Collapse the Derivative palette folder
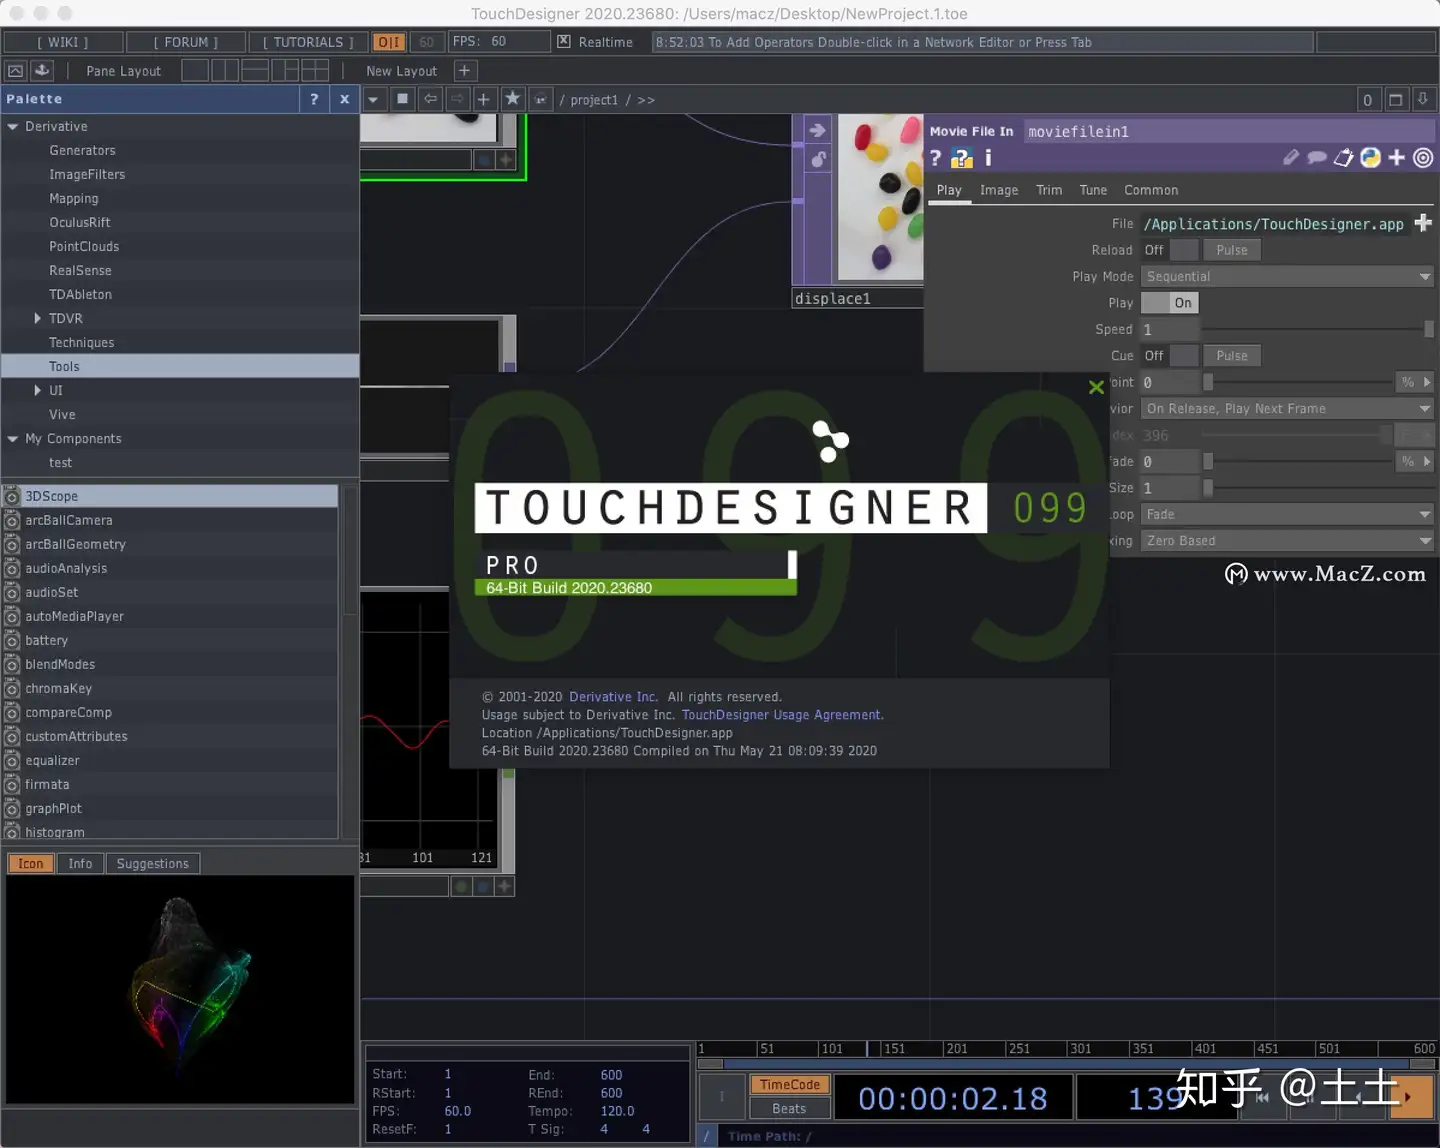 click(x=13, y=127)
